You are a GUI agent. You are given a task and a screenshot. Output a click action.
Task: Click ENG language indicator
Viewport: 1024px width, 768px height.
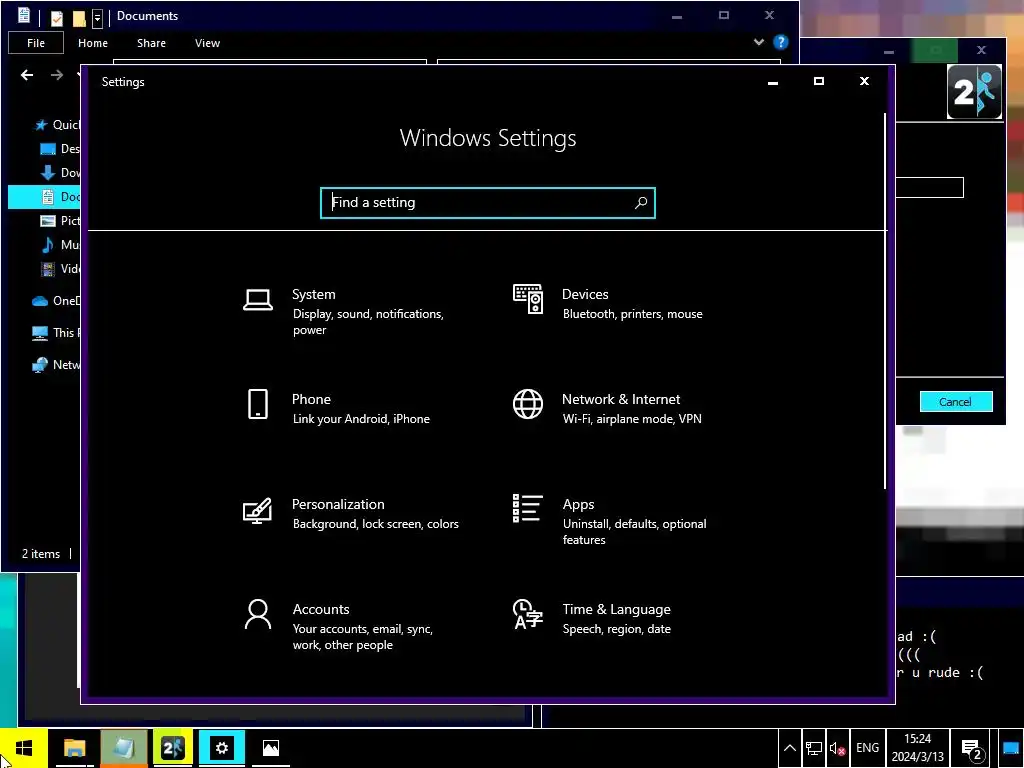[x=867, y=748]
